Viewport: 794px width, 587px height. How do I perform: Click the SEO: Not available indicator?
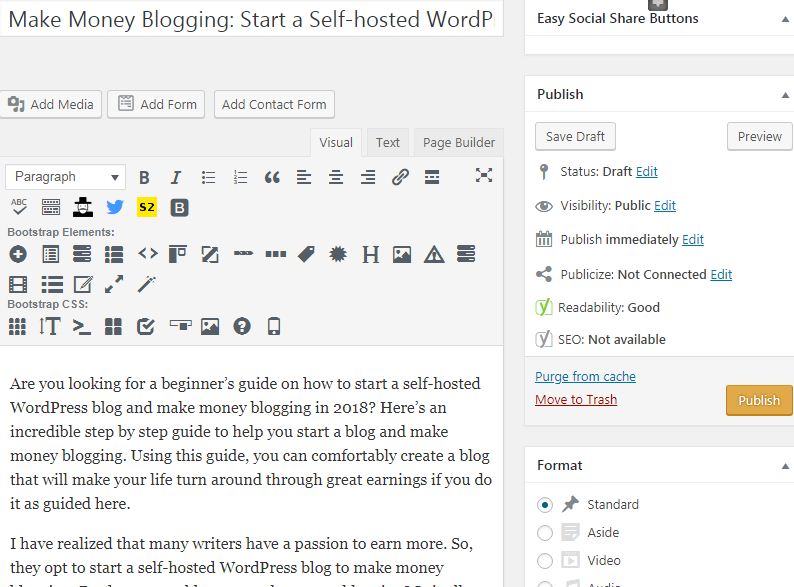pos(601,339)
